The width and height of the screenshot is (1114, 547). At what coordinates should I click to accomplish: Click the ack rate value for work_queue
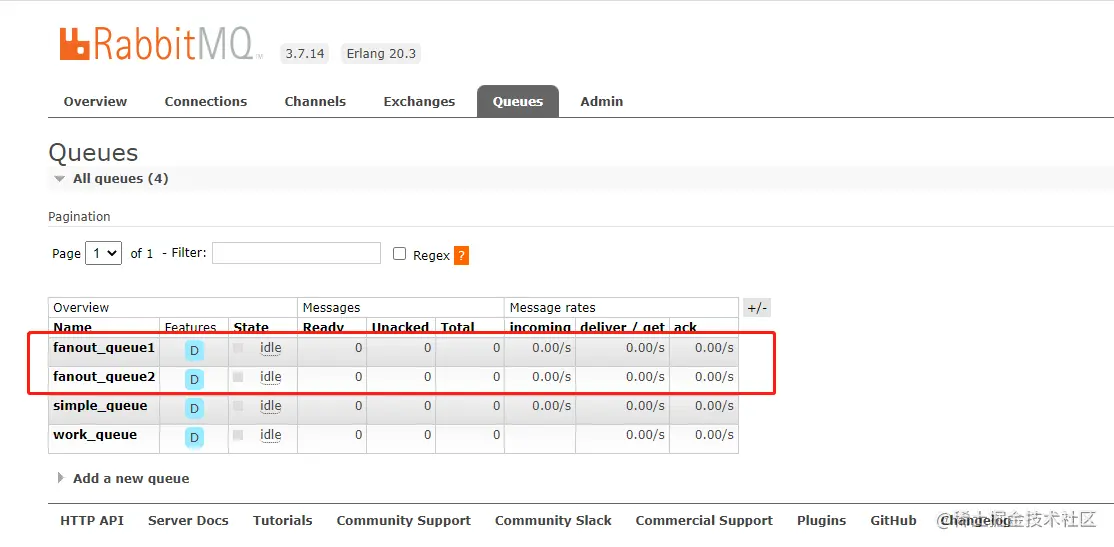[x=714, y=435]
